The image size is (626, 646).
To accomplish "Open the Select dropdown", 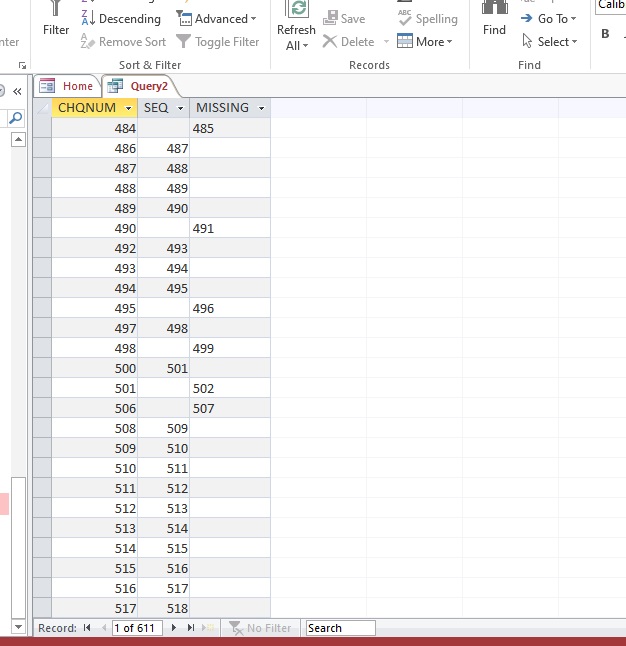I will [x=550, y=42].
